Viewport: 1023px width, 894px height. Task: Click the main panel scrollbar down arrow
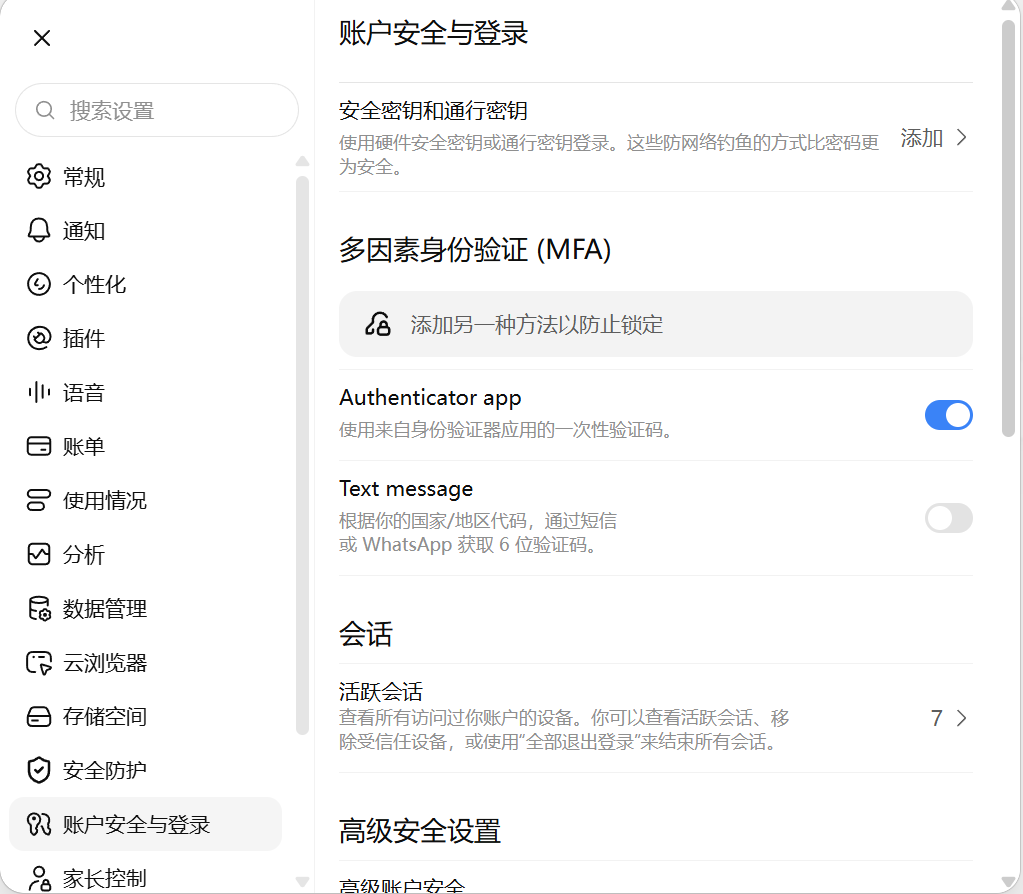click(1009, 884)
